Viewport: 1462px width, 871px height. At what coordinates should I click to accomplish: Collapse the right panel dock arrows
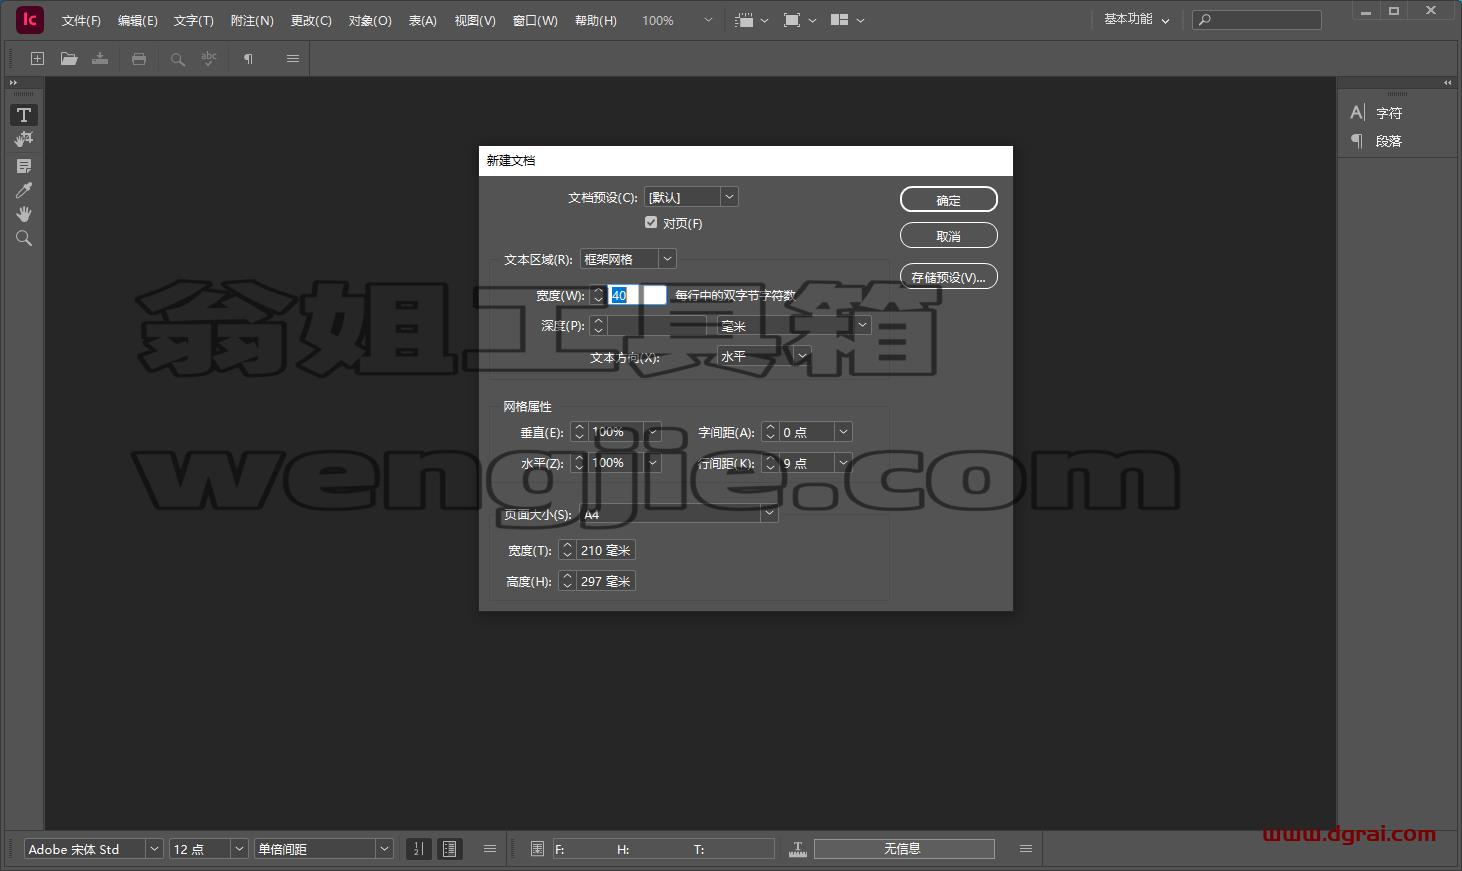coord(1447,83)
